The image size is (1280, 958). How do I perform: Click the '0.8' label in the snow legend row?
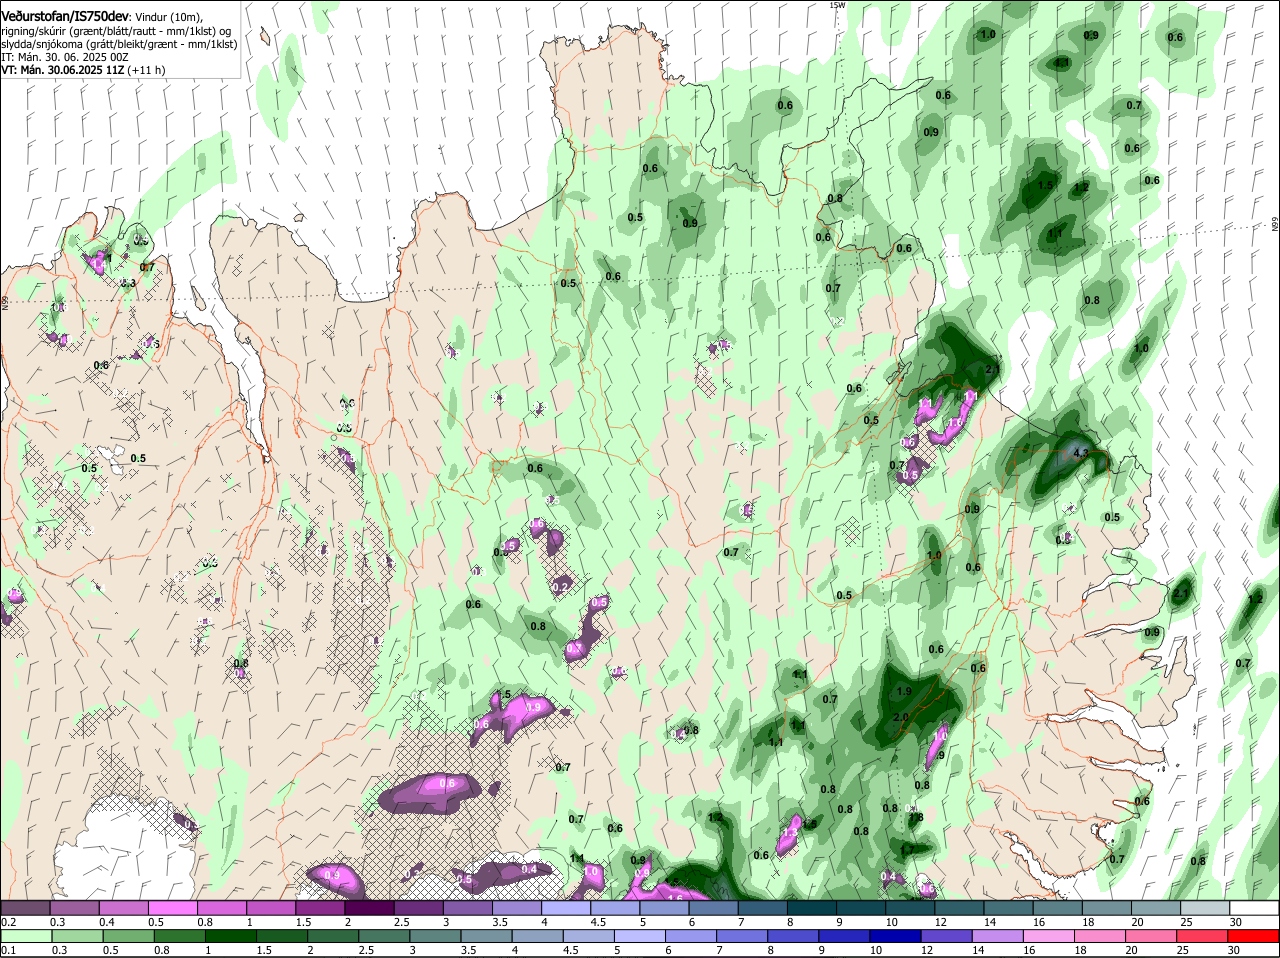(205, 922)
